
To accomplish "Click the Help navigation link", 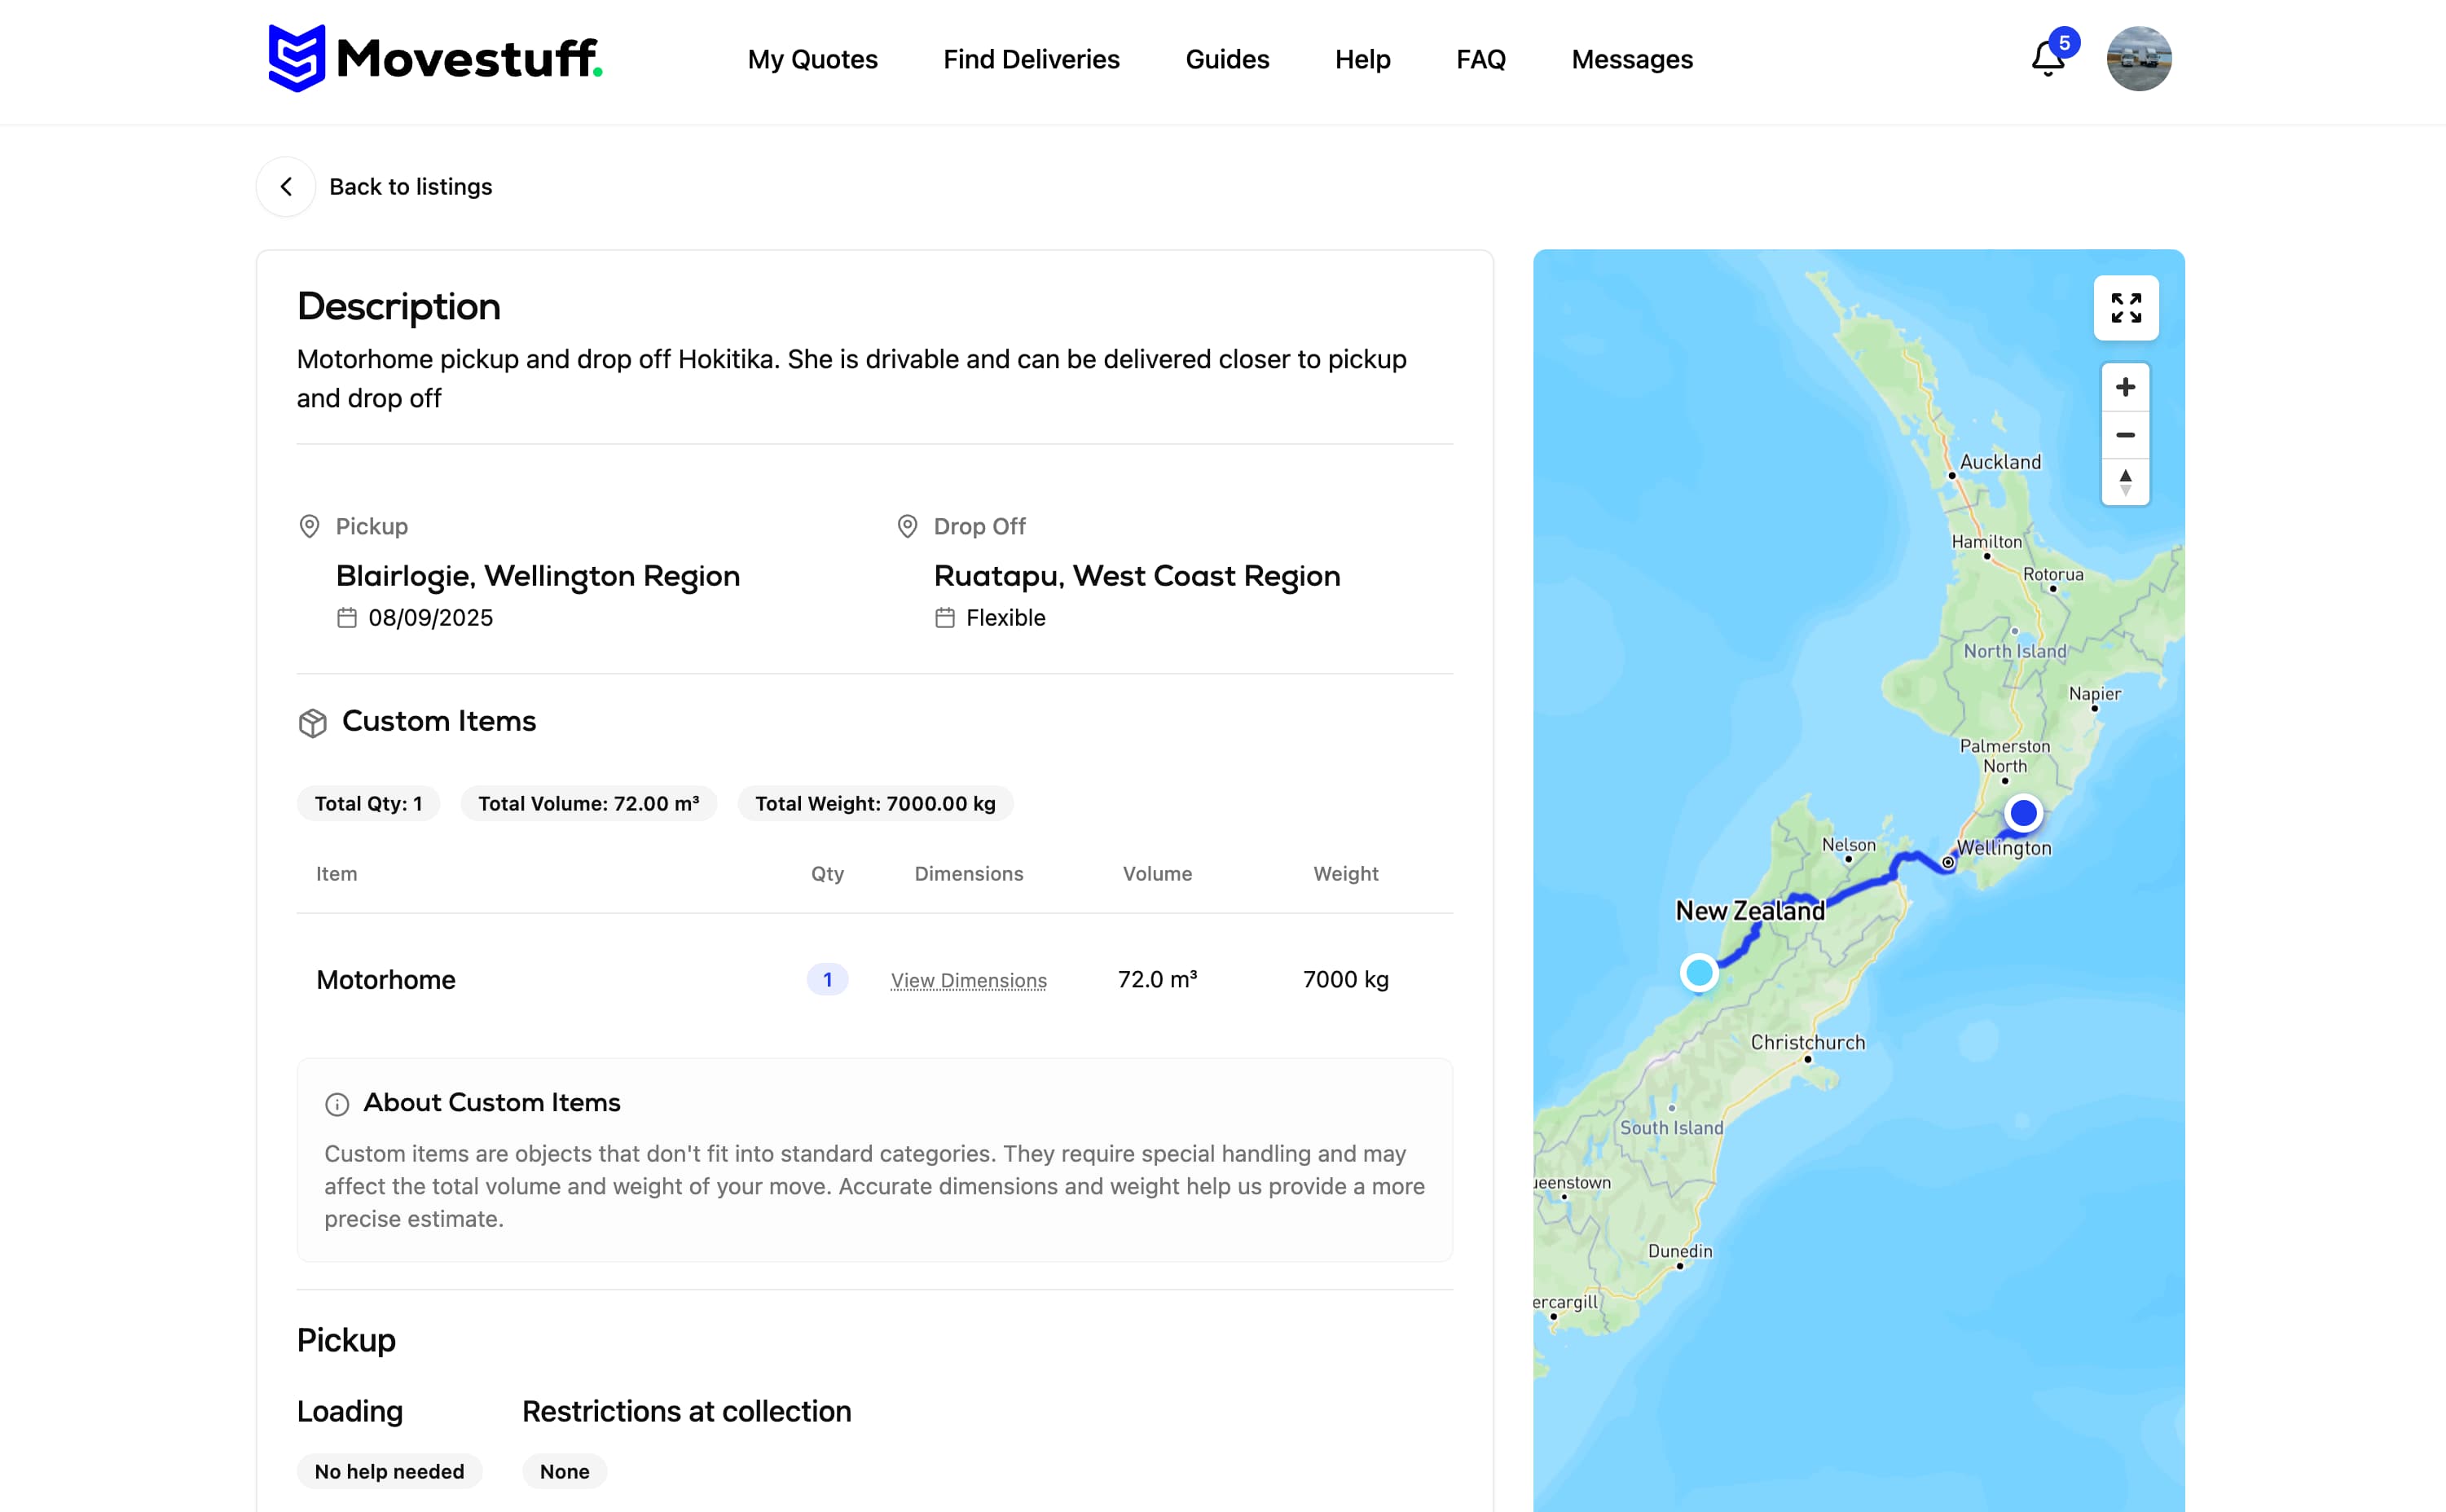I will 1362,60.
